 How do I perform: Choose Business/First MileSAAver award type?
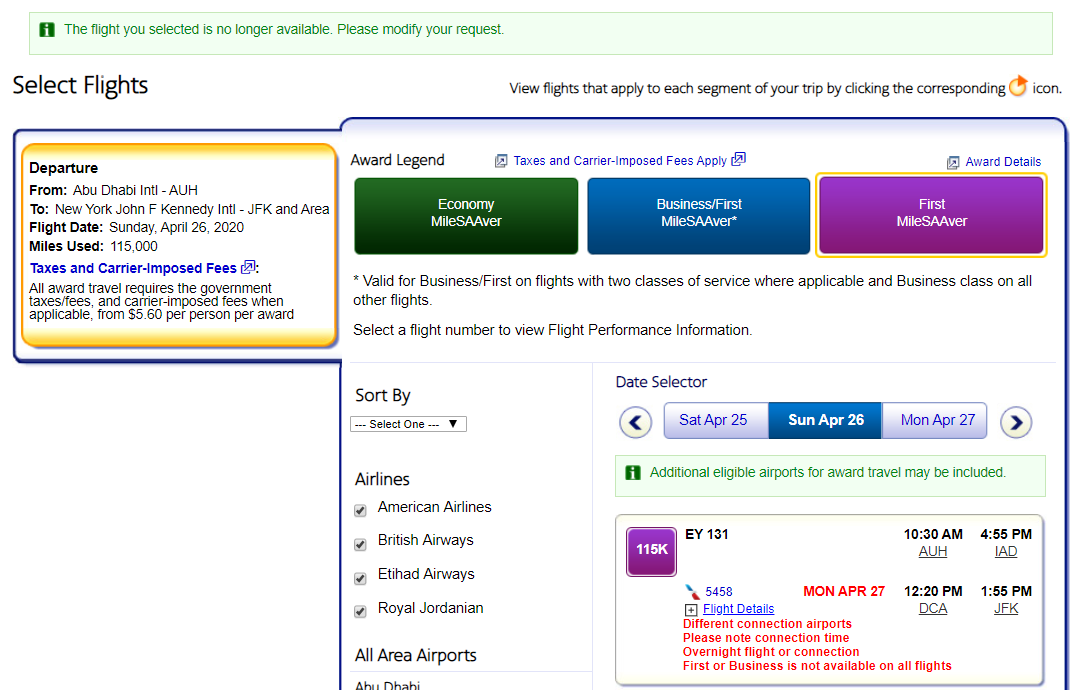[x=699, y=216]
